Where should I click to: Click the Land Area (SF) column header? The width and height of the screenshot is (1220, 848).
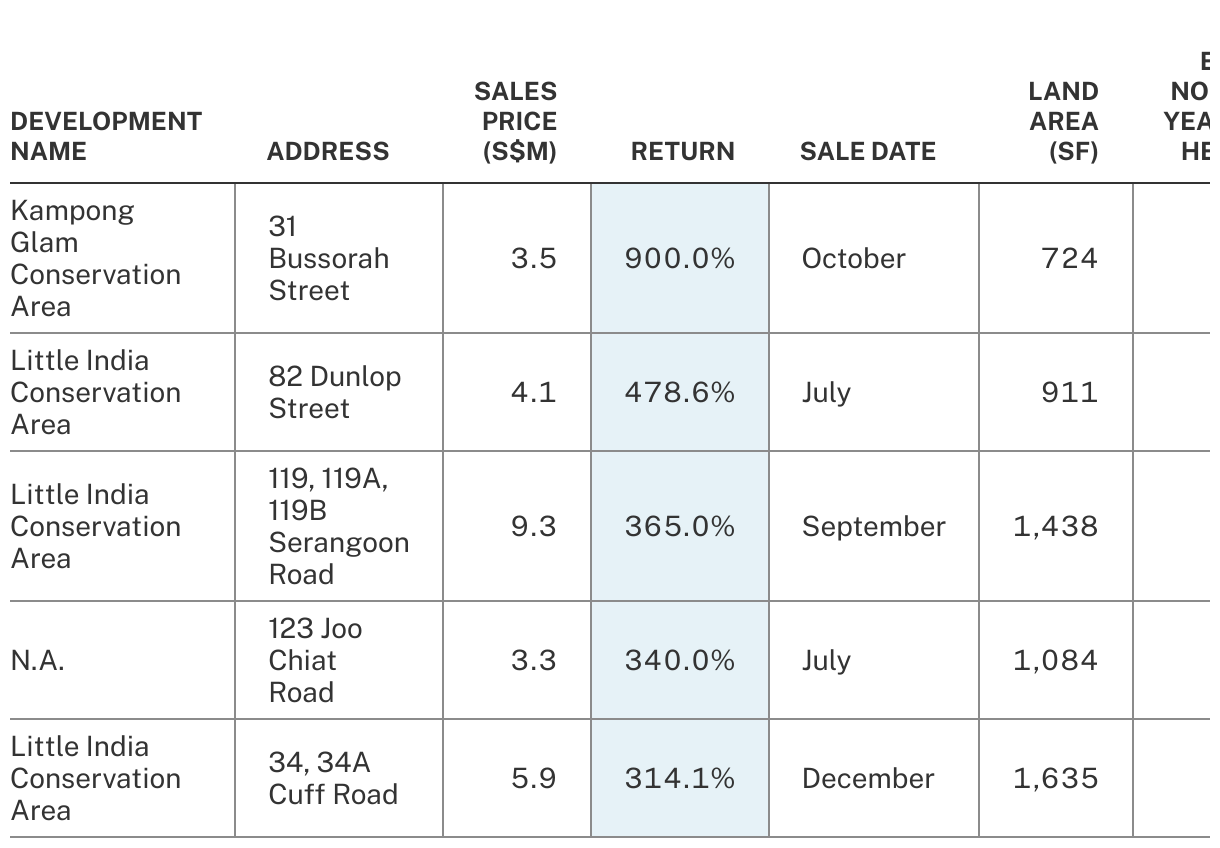click(x=1063, y=121)
